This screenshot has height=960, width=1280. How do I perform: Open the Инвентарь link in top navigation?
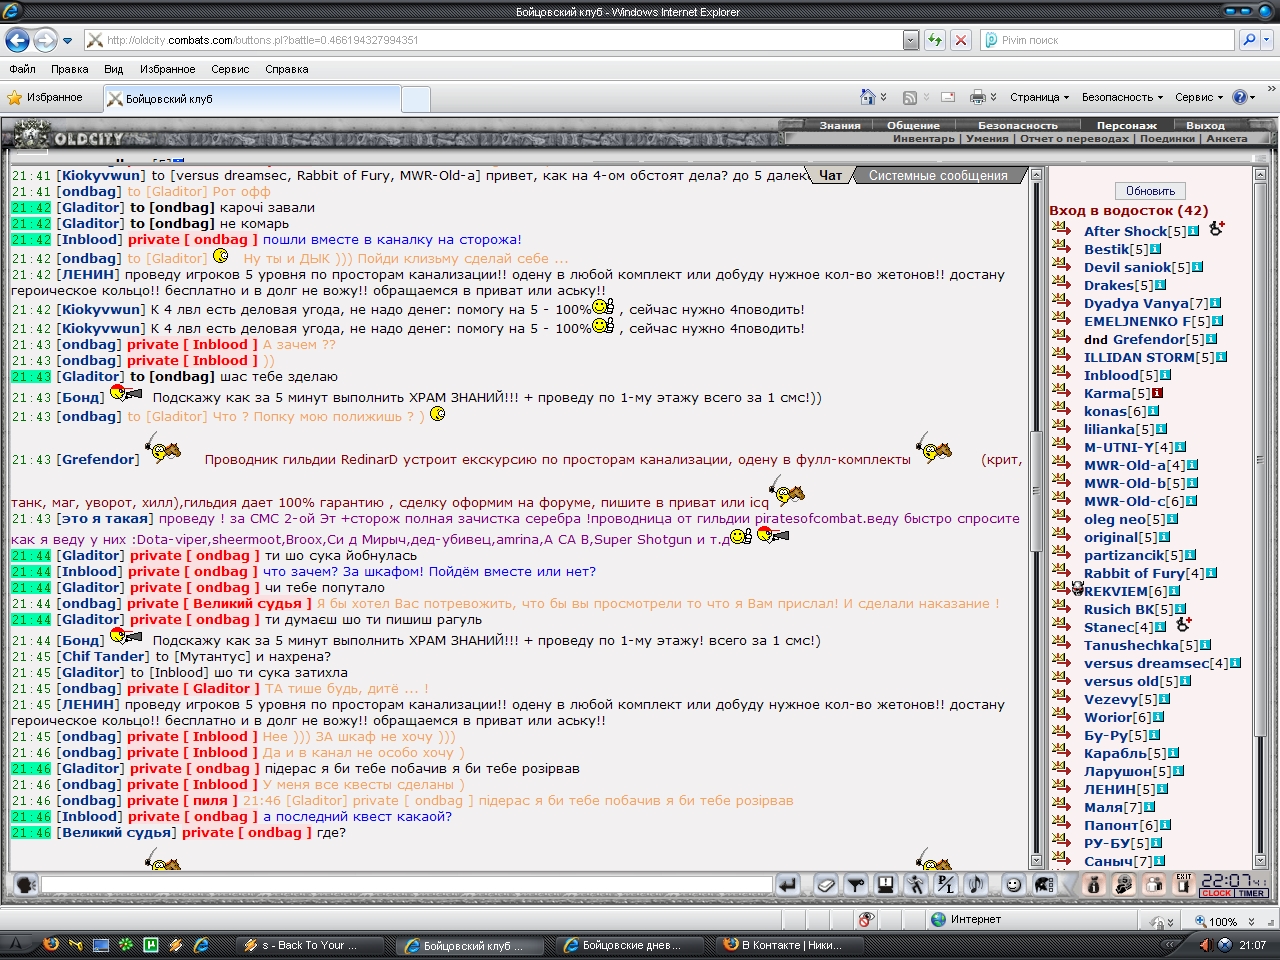(x=923, y=139)
